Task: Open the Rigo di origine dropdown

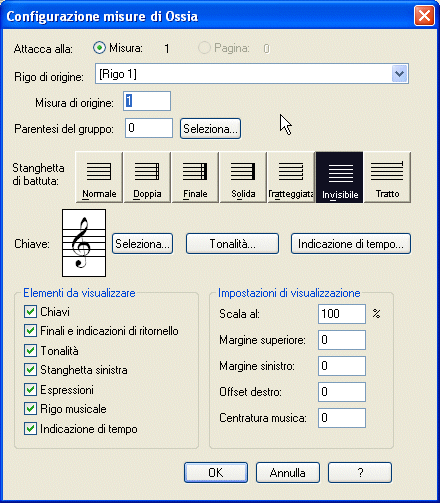Action: [x=400, y=74]
